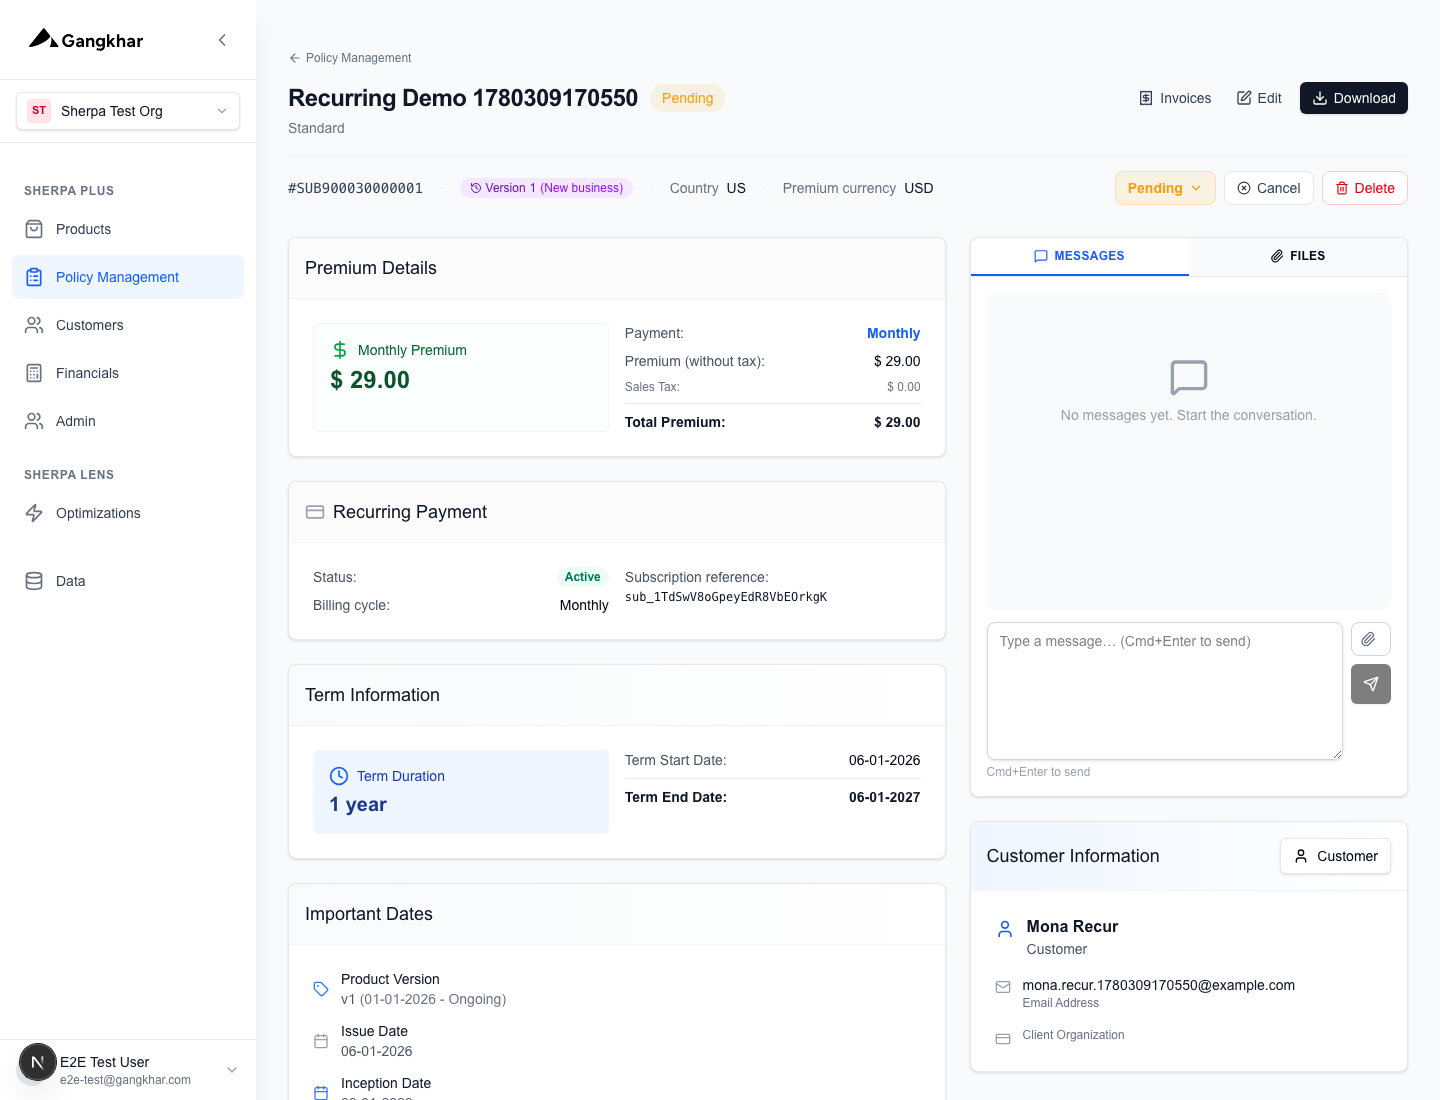Click the email envelope icon
1440x1100 pixels.
(x=1003, y=987)
